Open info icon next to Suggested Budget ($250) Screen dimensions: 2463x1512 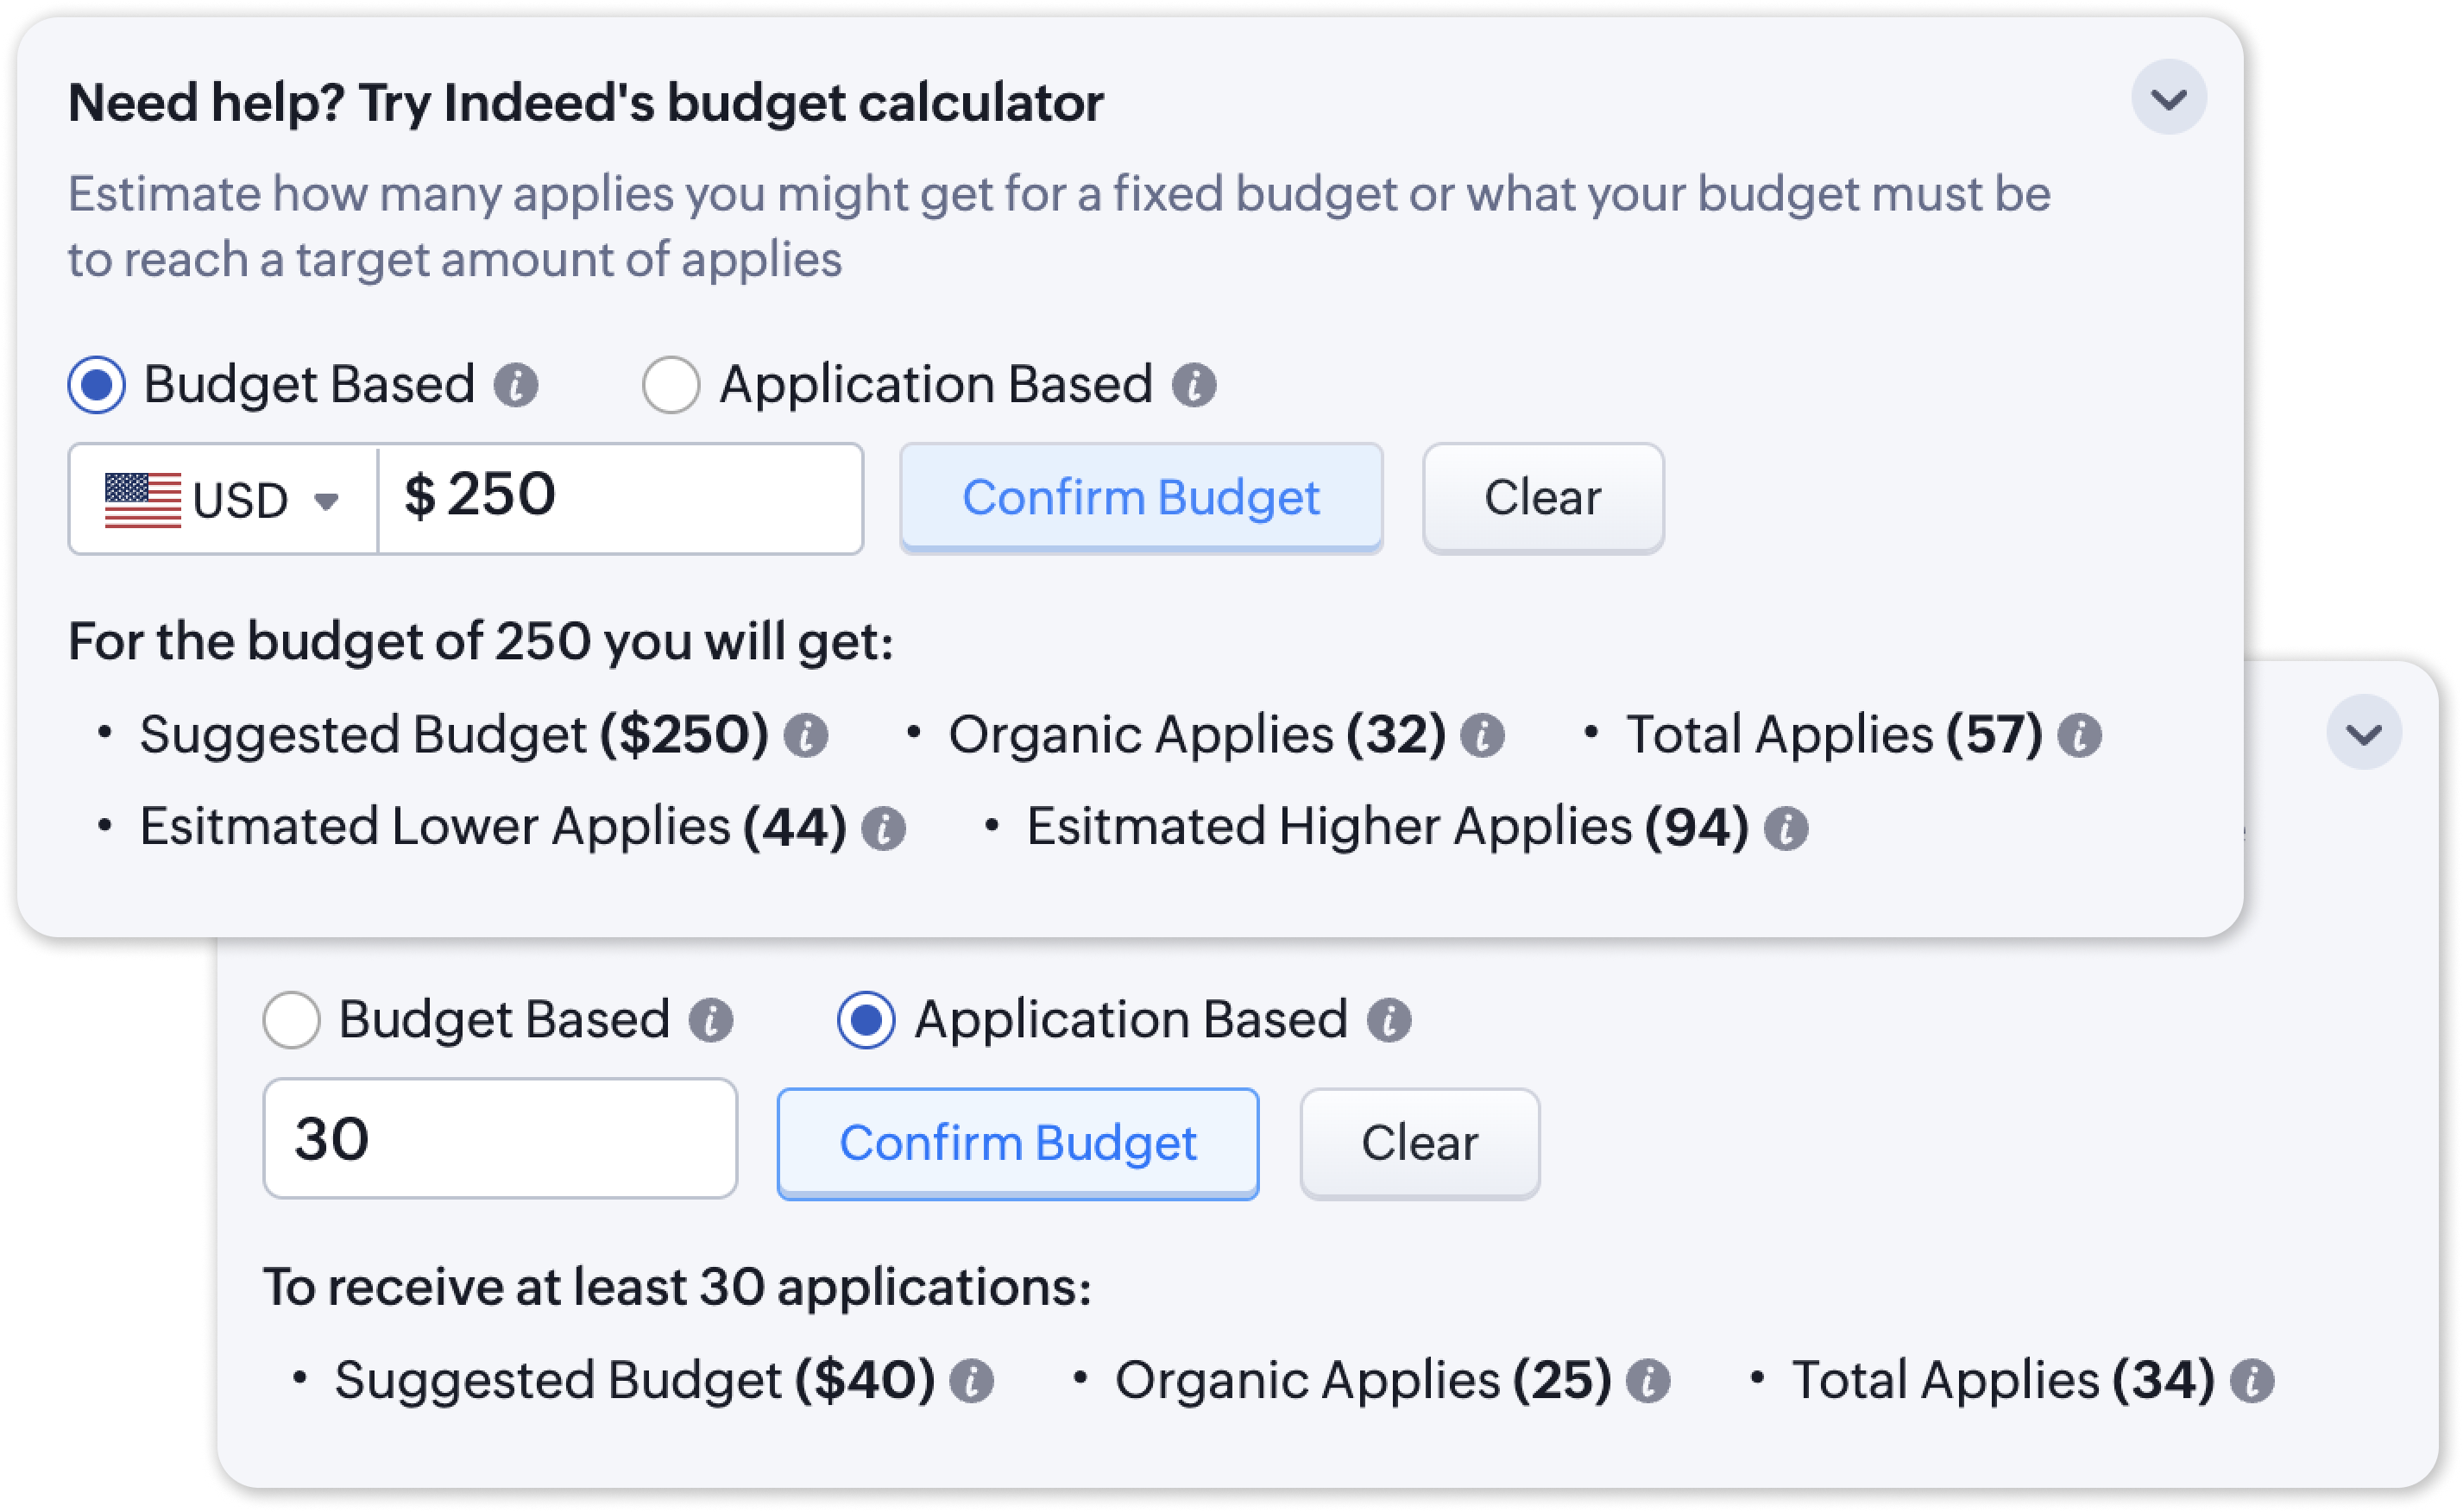[x=806, y=736]
